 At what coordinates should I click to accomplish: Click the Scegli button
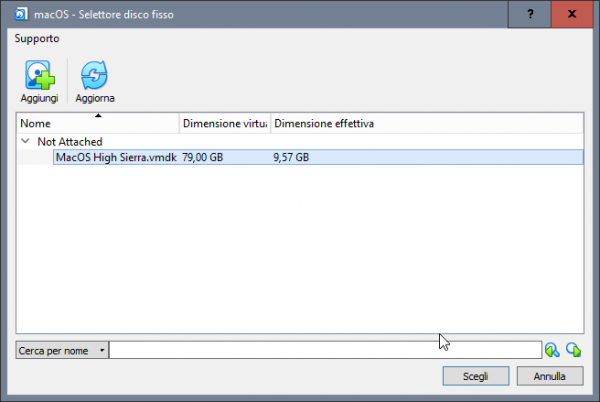pyautogui.click(x=476, y=376)
